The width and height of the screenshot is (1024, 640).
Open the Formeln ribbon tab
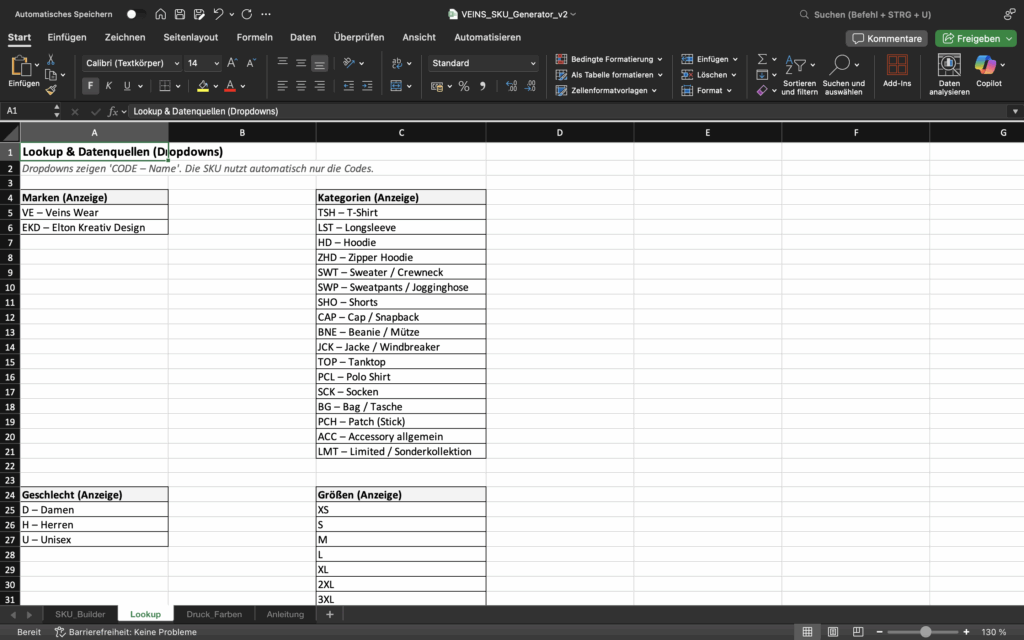coord(254,37)
